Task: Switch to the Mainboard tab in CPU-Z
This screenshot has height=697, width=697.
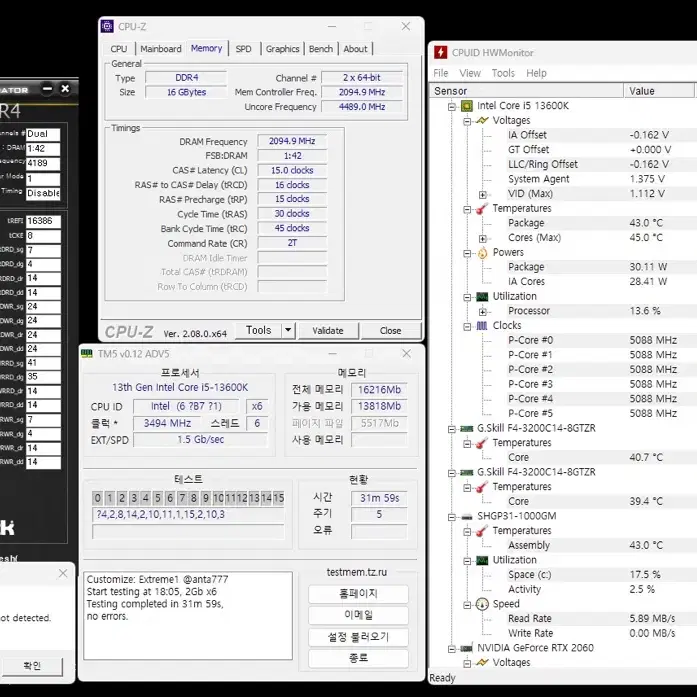Action: (x=161, y=49)
